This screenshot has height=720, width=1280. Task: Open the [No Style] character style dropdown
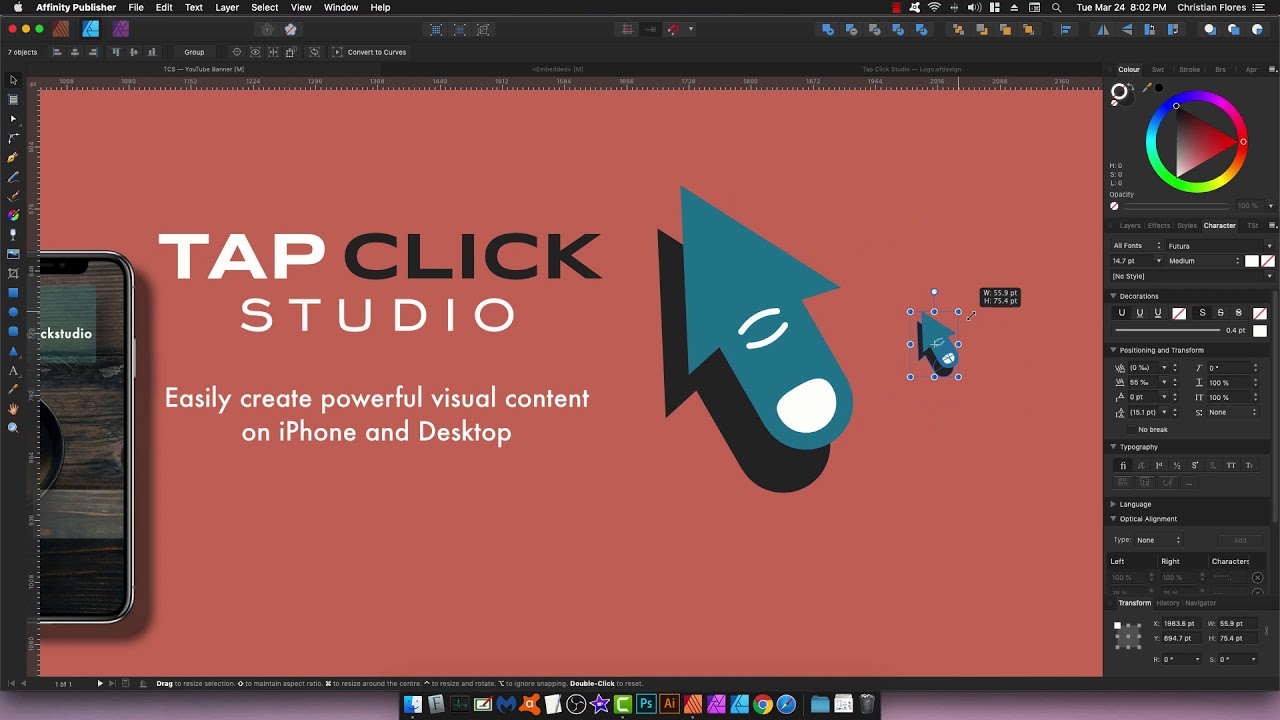1192,276
